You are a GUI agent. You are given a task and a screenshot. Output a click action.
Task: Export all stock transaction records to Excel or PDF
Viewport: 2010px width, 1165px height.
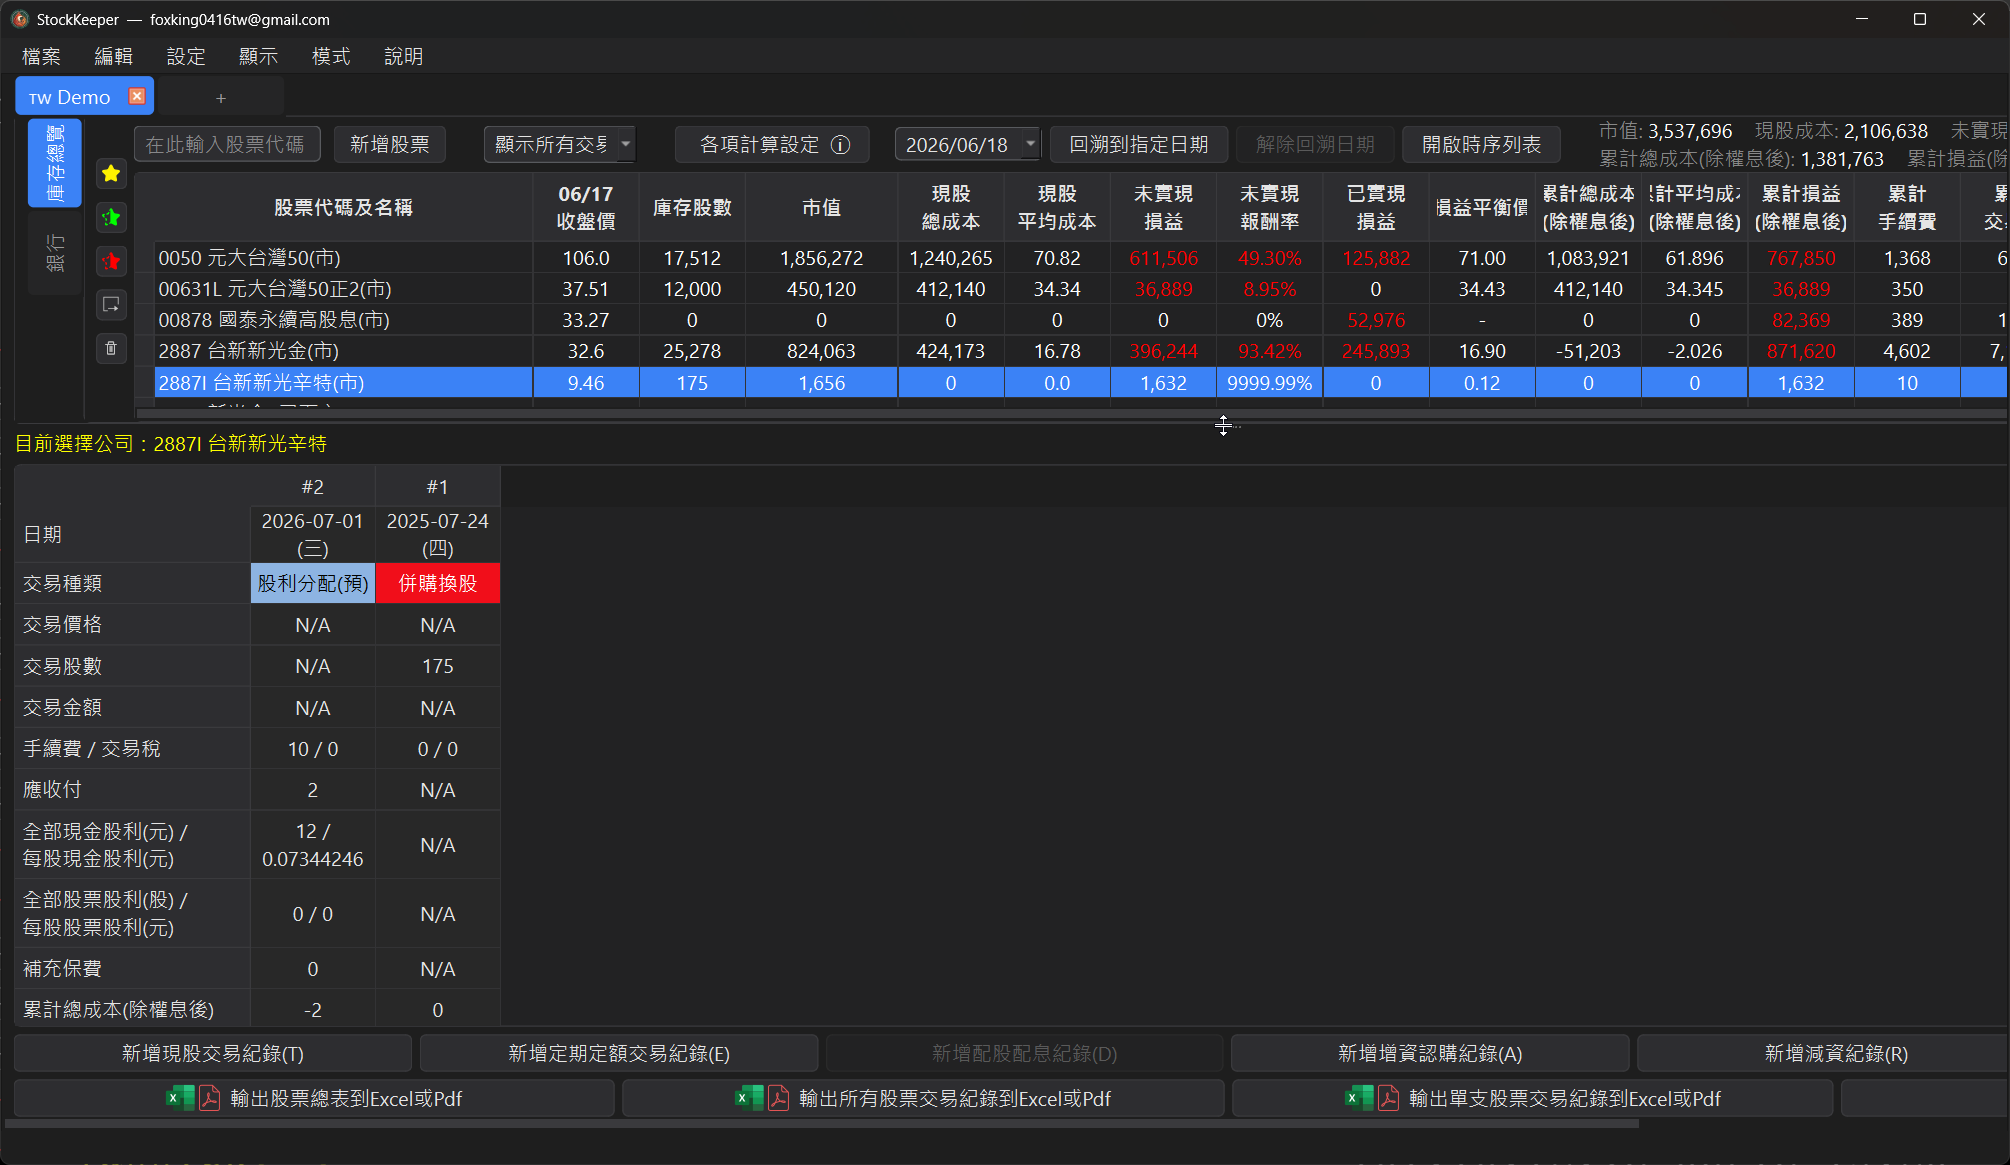click(923, 1098)
